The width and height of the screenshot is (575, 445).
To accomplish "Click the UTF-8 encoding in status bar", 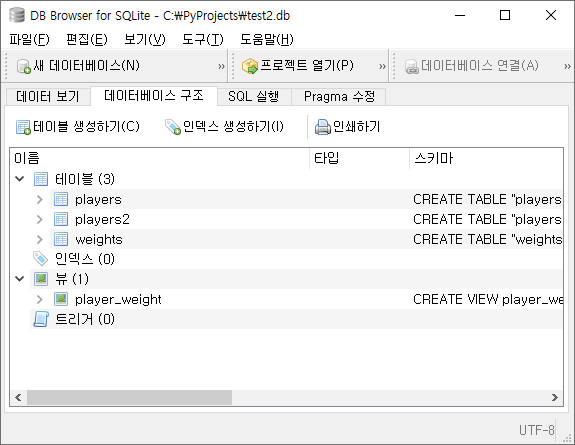I will pyautogui.click(x=536, y=430).
